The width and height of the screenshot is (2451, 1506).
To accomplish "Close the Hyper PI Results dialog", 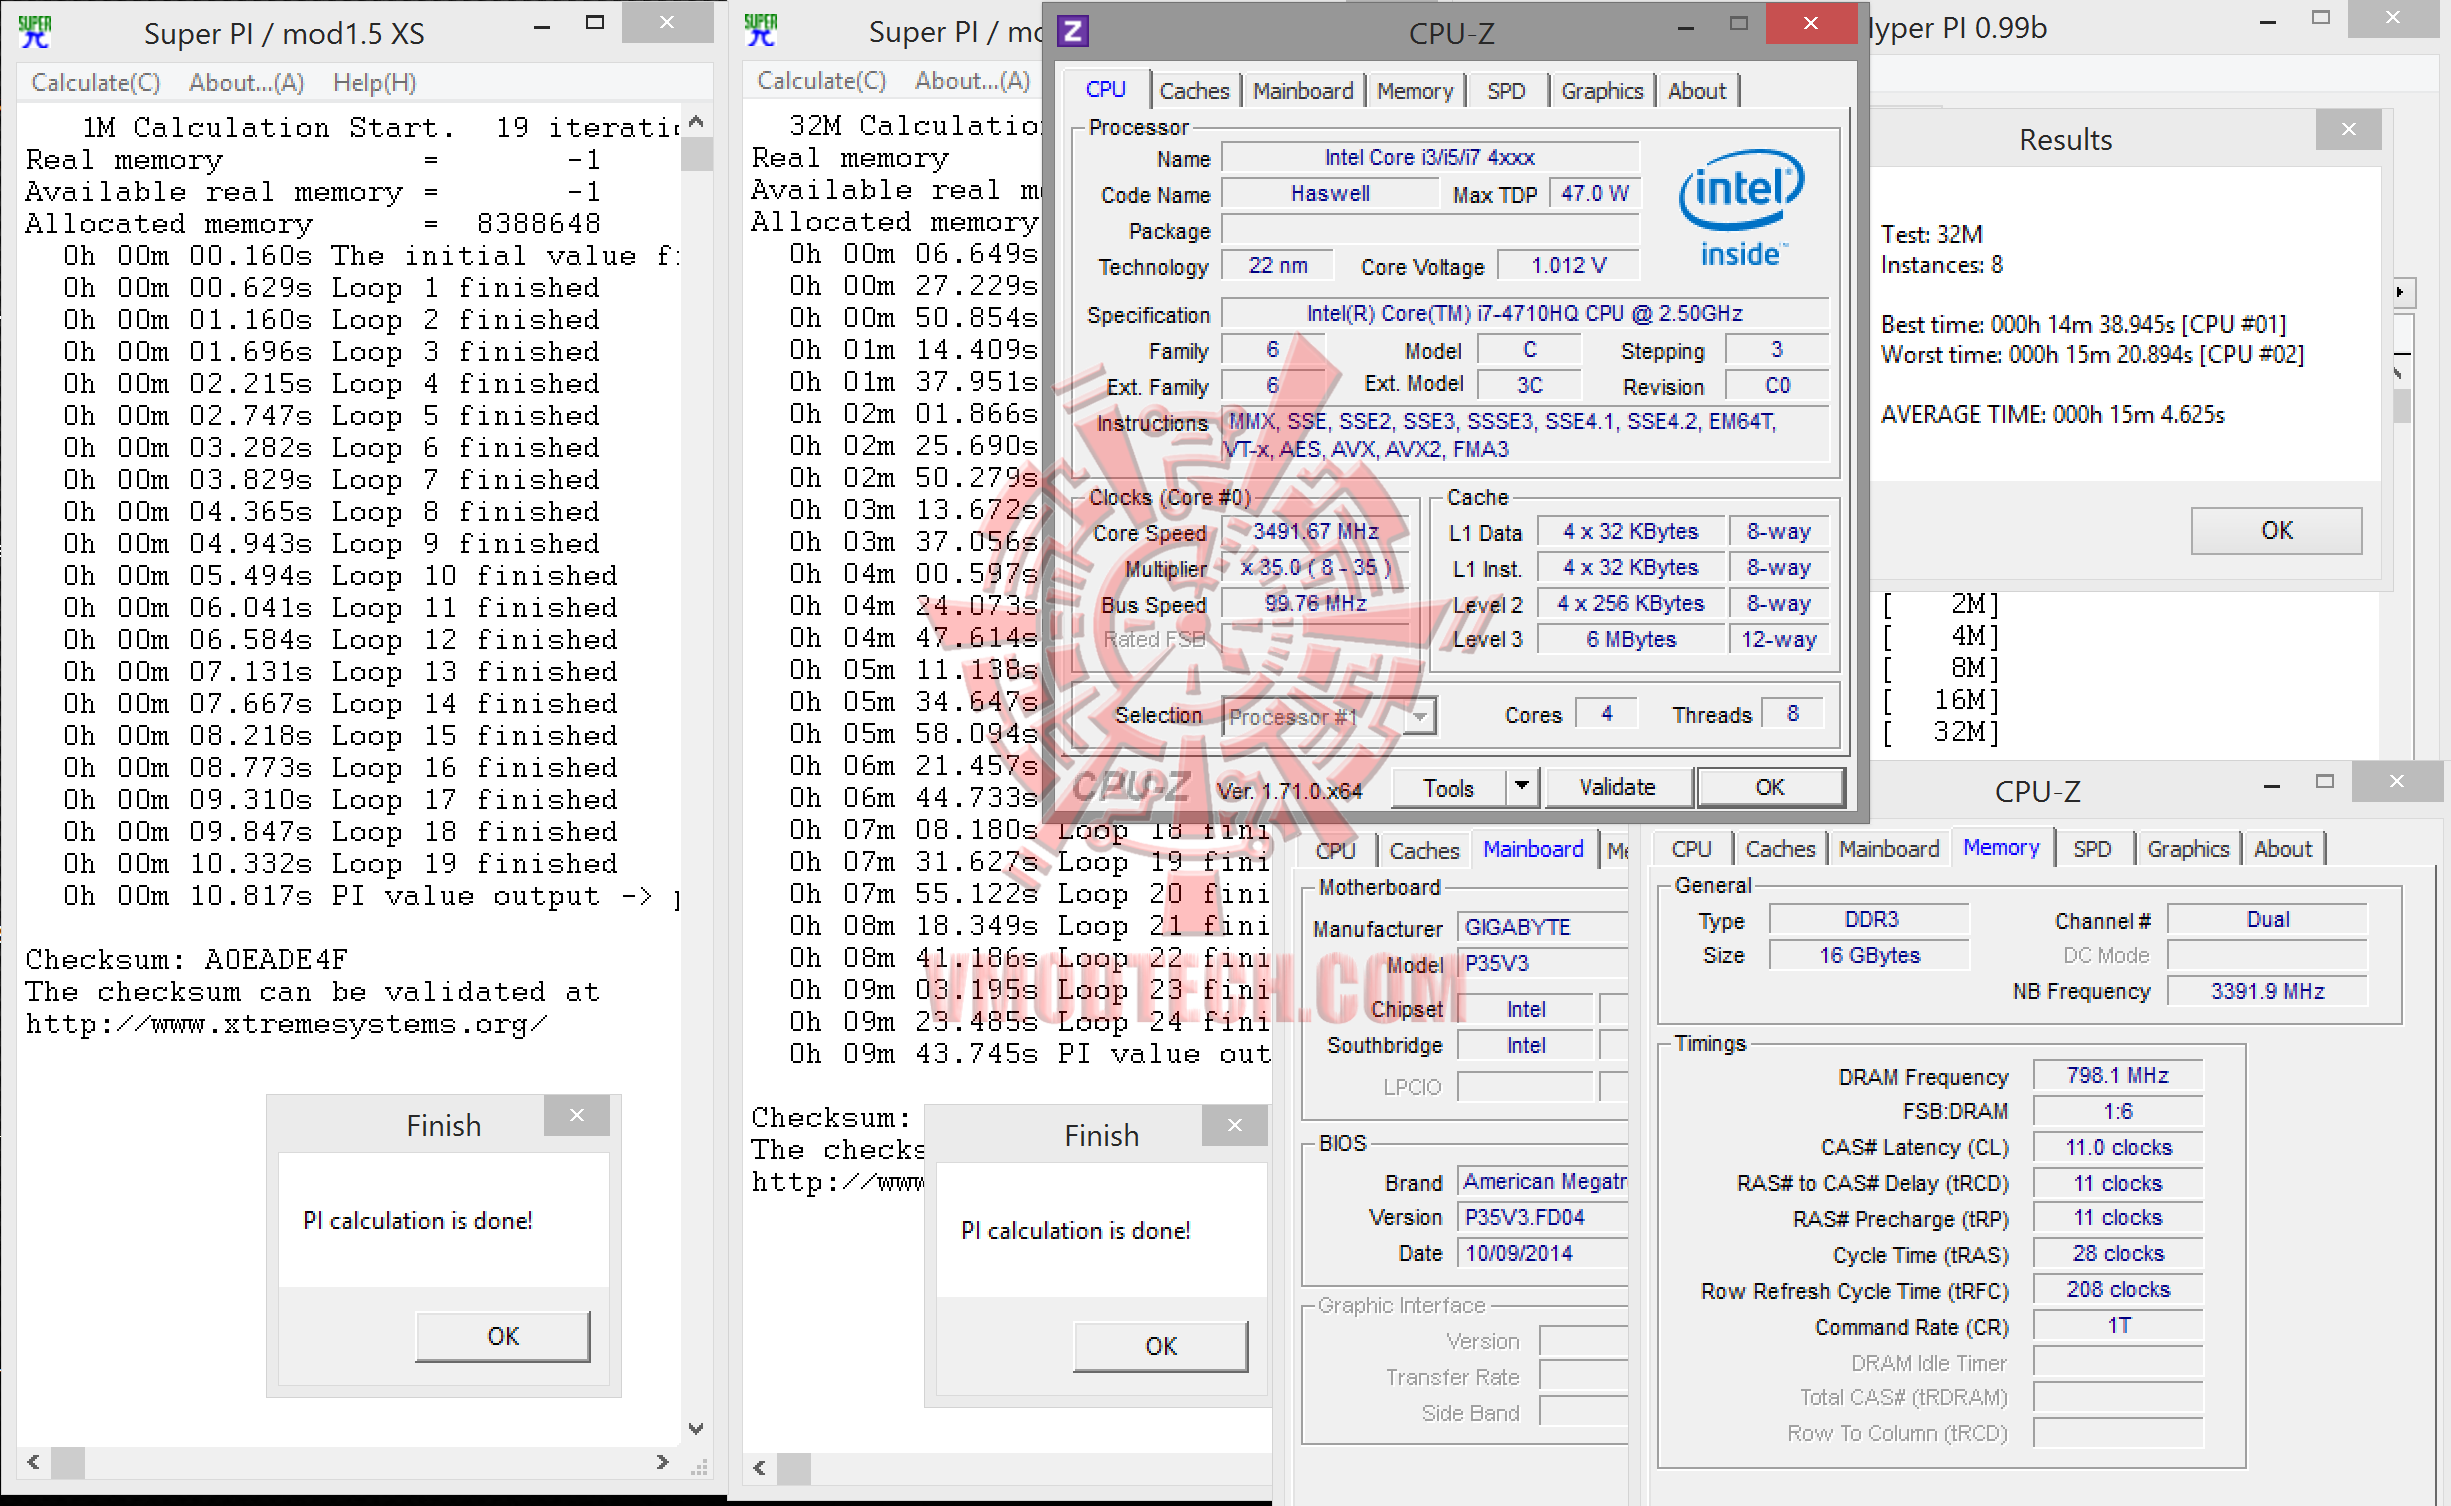I will pyautogui.click(x=2348, y=129).
